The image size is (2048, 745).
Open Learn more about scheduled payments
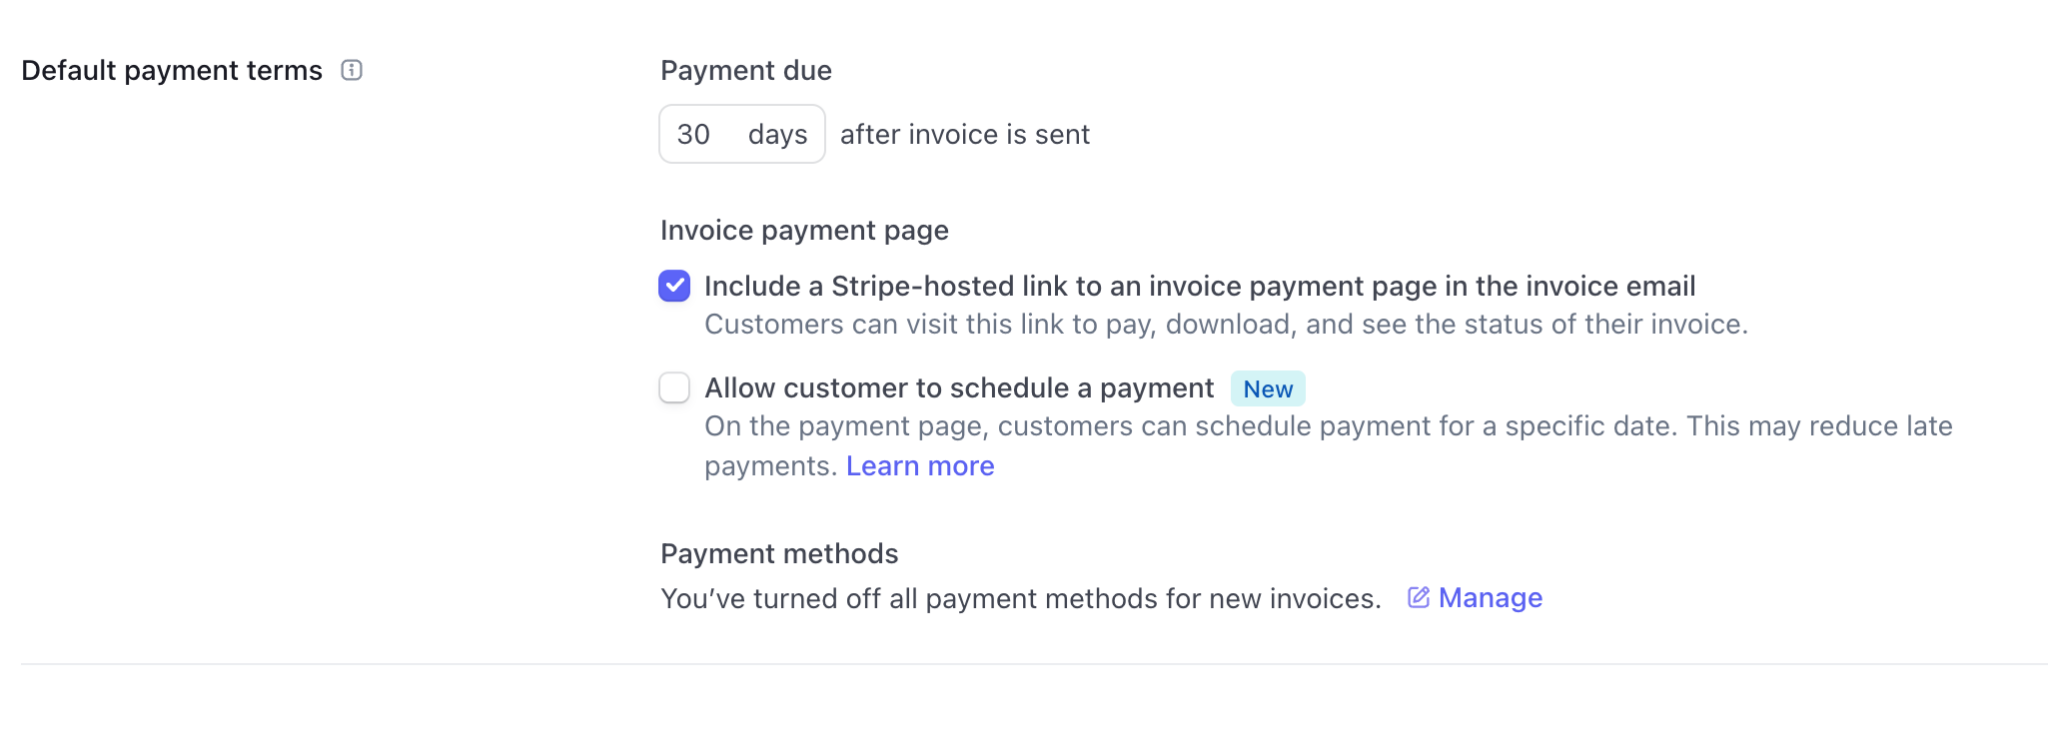920,465
